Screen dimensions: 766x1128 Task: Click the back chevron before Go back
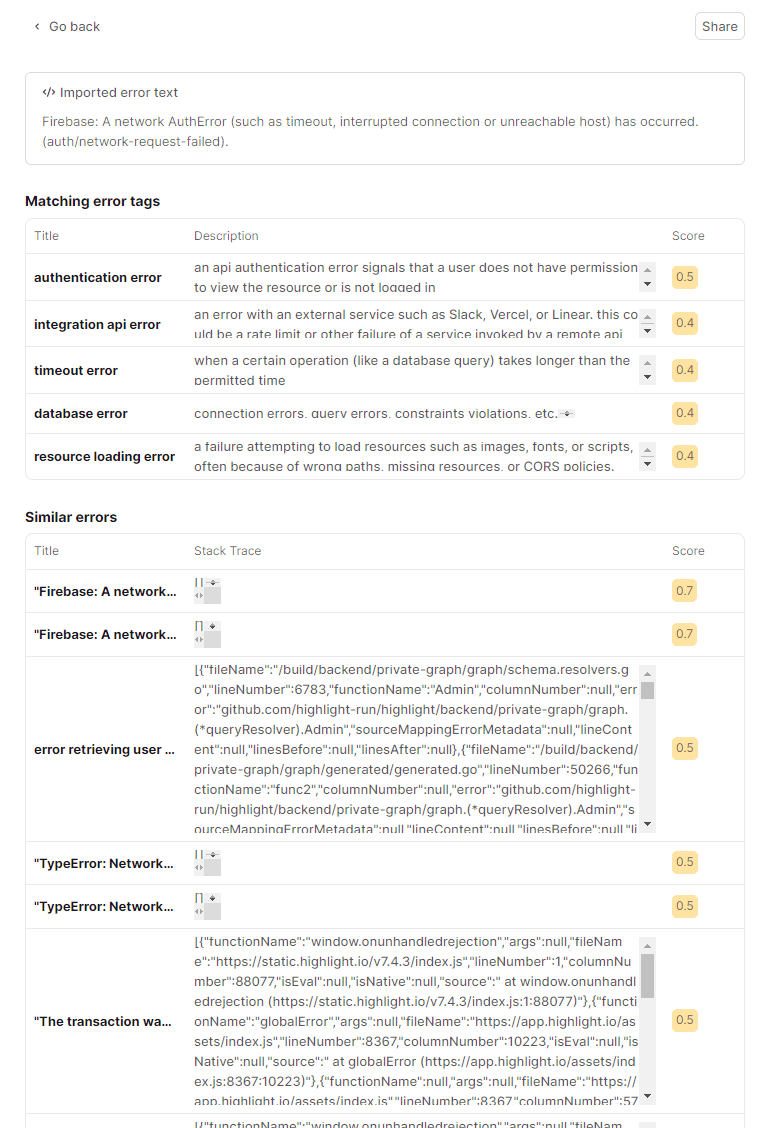click(x=37, y=27)
